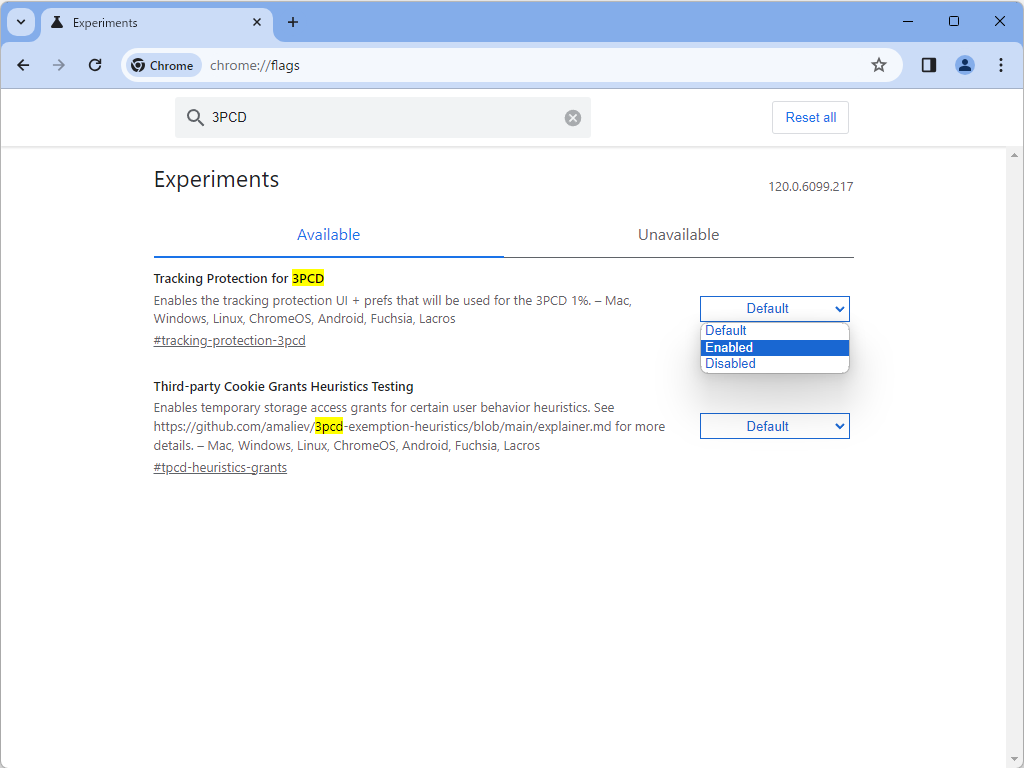Follow the #tpcd-heuristics-grants link
1024x768 pixels.
click(219, 467)
